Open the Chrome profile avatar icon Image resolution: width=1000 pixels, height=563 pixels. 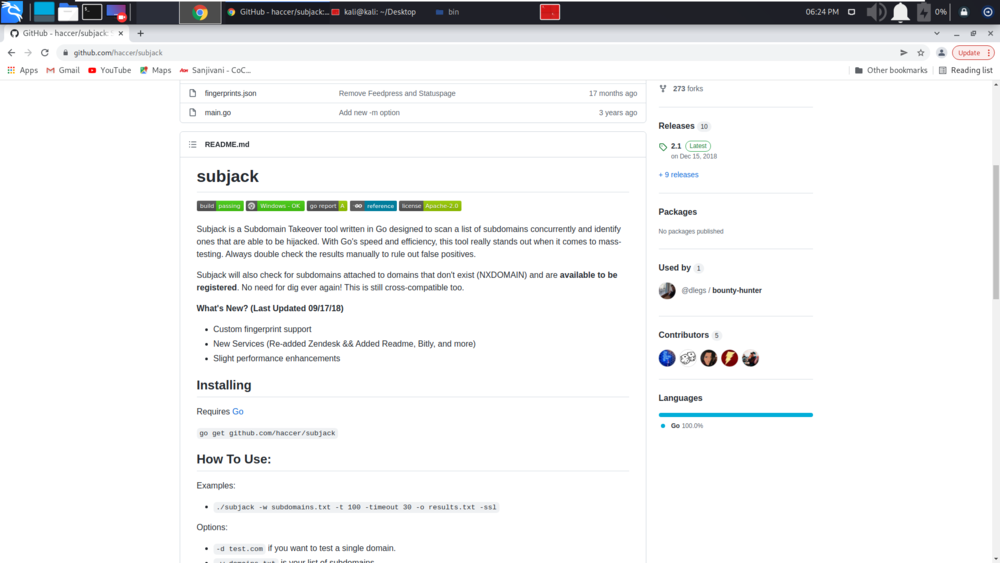coord(941,52)
